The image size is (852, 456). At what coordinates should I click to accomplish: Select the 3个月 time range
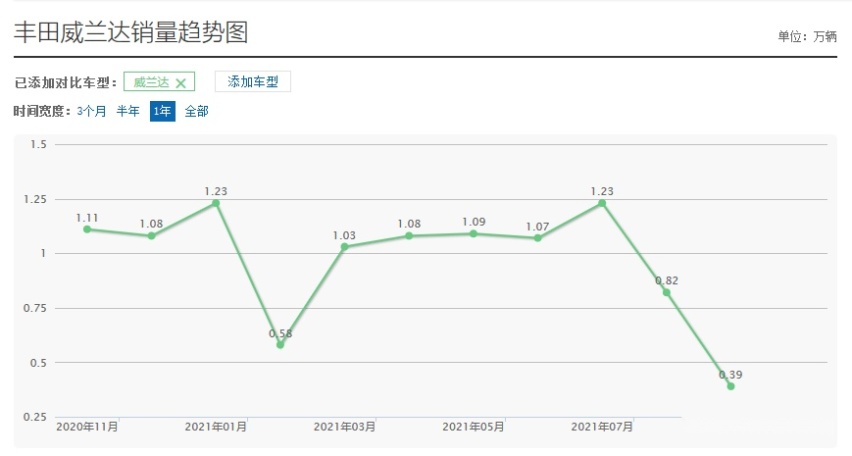91,111
